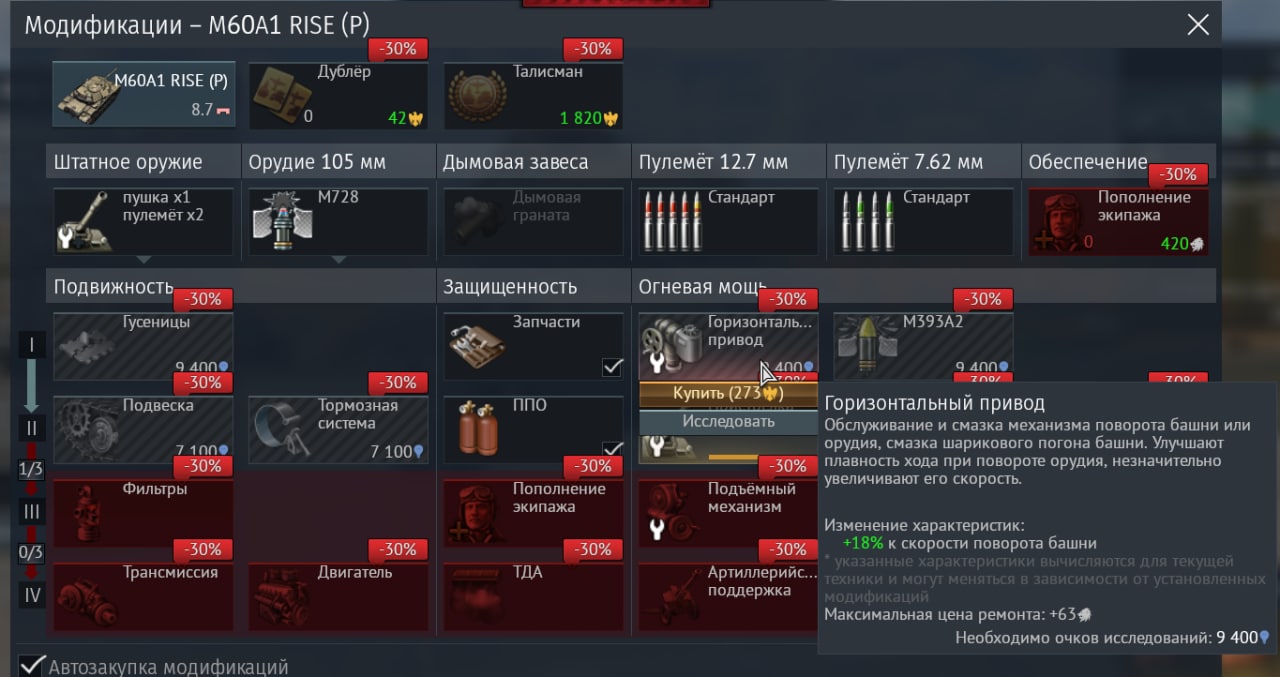The width and height of the screenshot is (1280, 677).
Task: Open the Артиллерийская поддержка modification
Action: point(728,596)
